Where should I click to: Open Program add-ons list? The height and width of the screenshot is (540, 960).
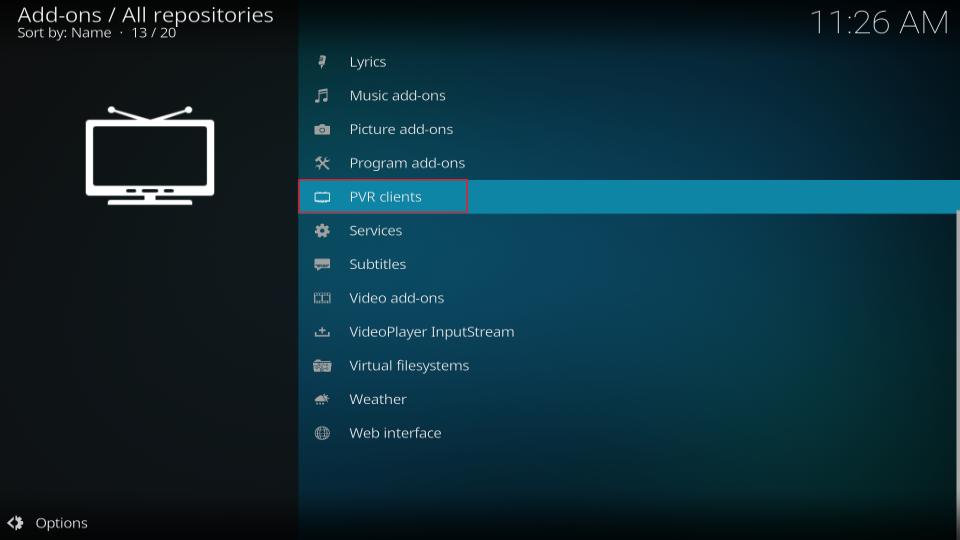(627, 163)
